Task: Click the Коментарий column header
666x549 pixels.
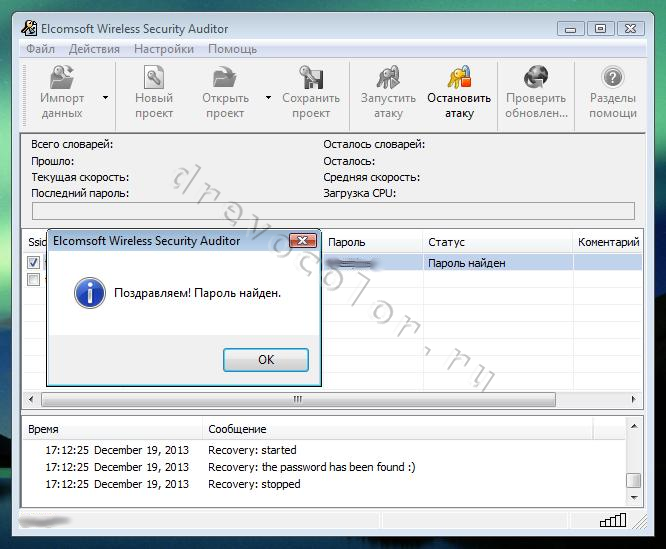Action: 608,242
